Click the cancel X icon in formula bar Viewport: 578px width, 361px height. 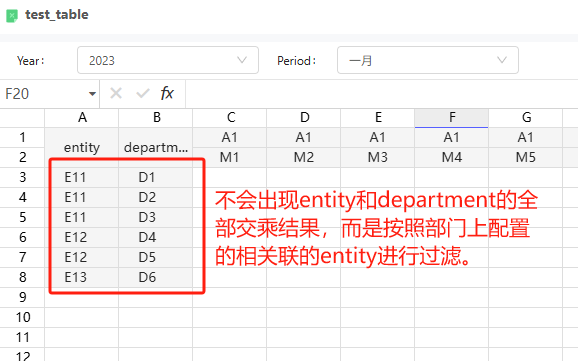116,94
